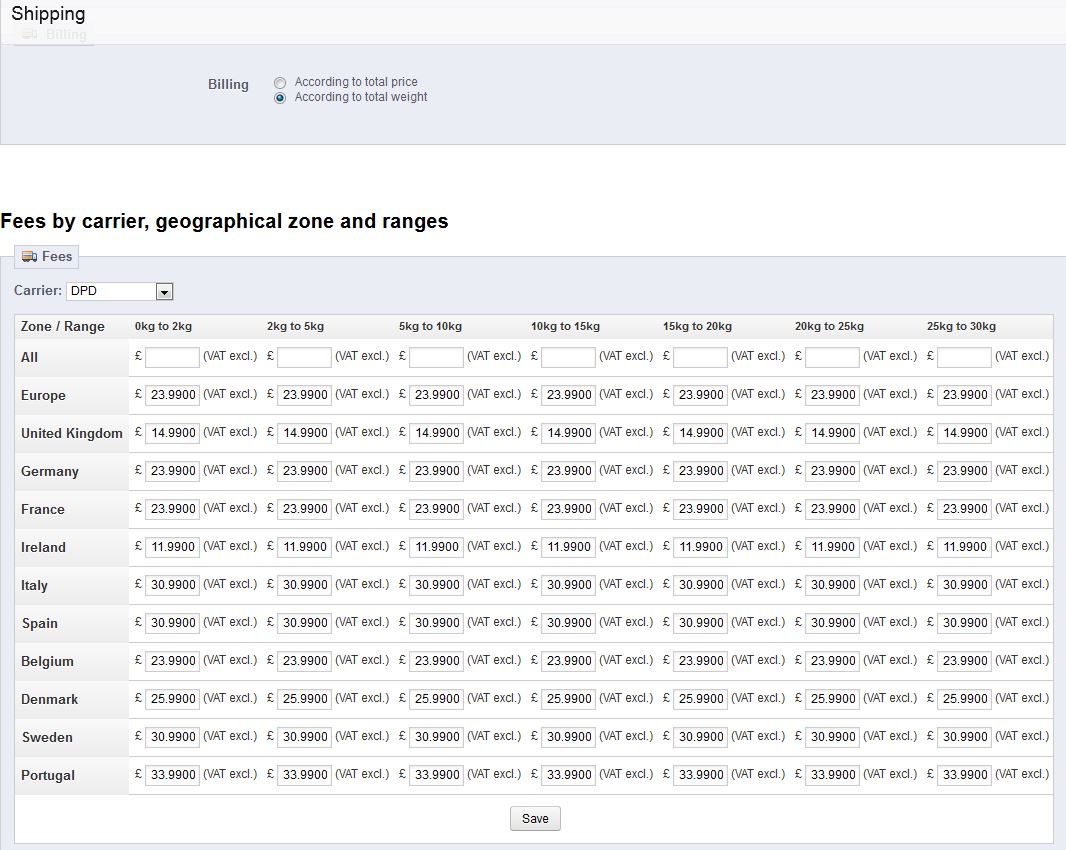Click Germany 2kg to 5kg fee field
Viewport: 1066px width, 850px height.
point(304,471)
